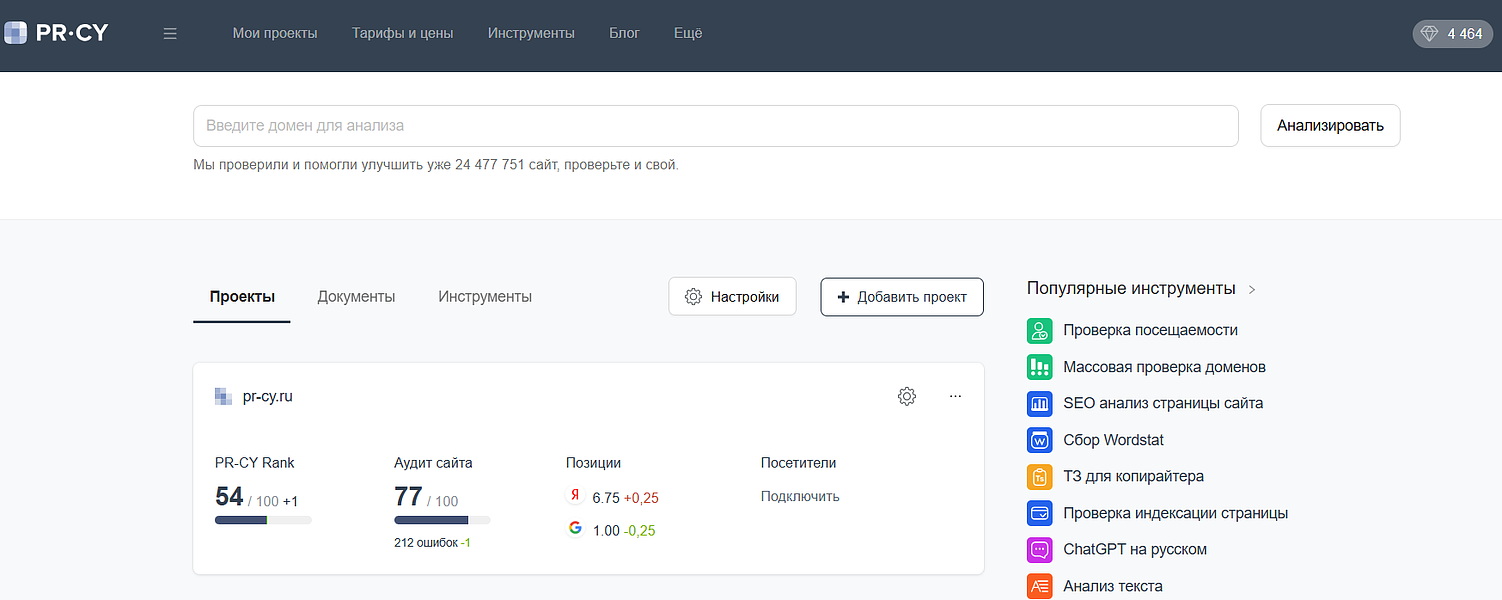Open the three-dots project options menu
This screenshot has width=1502, height=600.
955,397
